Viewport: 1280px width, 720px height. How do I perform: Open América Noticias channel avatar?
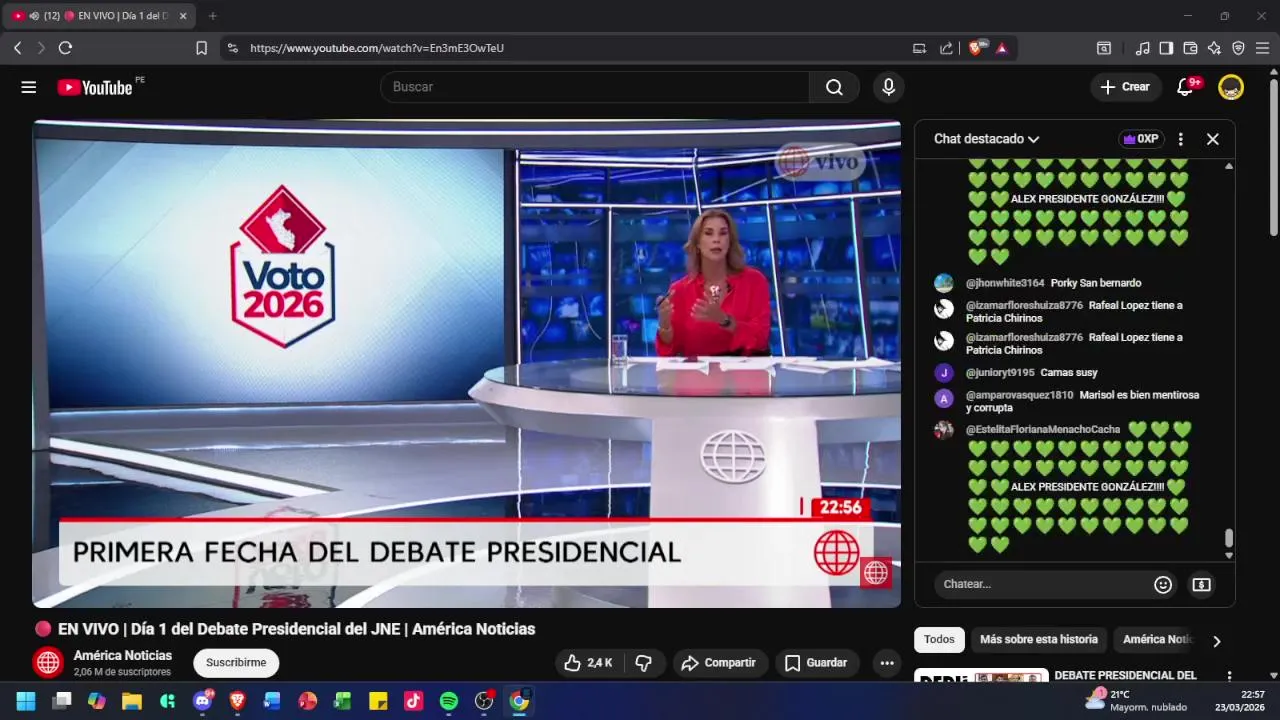[x=48, y=663]
